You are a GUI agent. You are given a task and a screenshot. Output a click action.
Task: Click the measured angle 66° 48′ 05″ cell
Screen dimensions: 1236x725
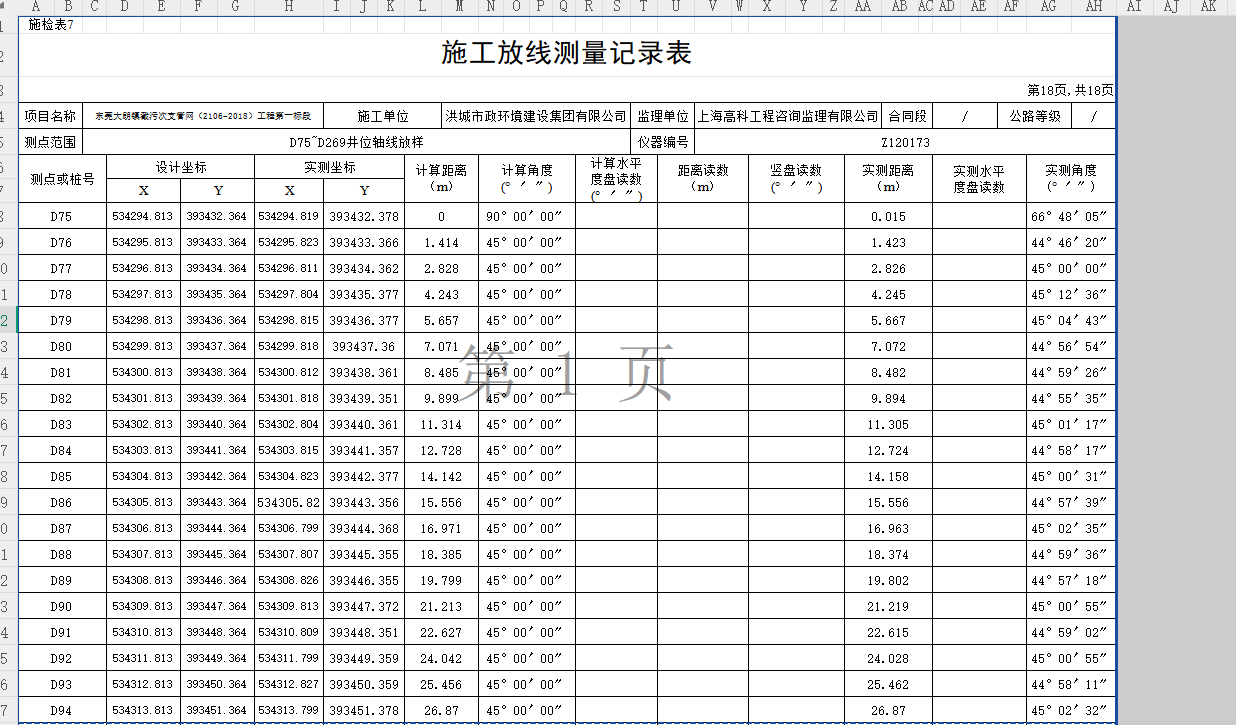click(x=1069, y=216)
